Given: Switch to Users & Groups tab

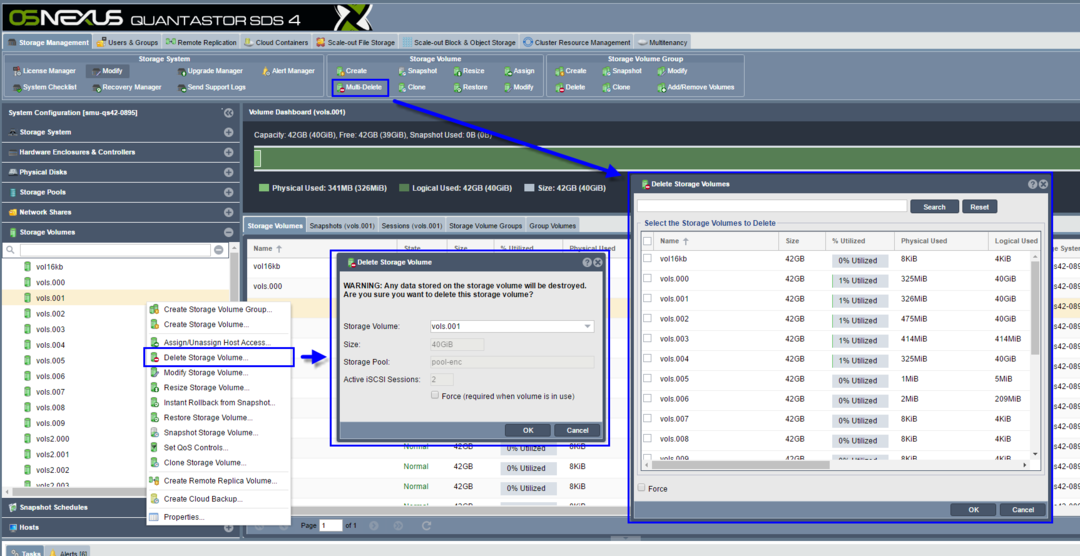Looking at the screenshot, I should point(127,42).
